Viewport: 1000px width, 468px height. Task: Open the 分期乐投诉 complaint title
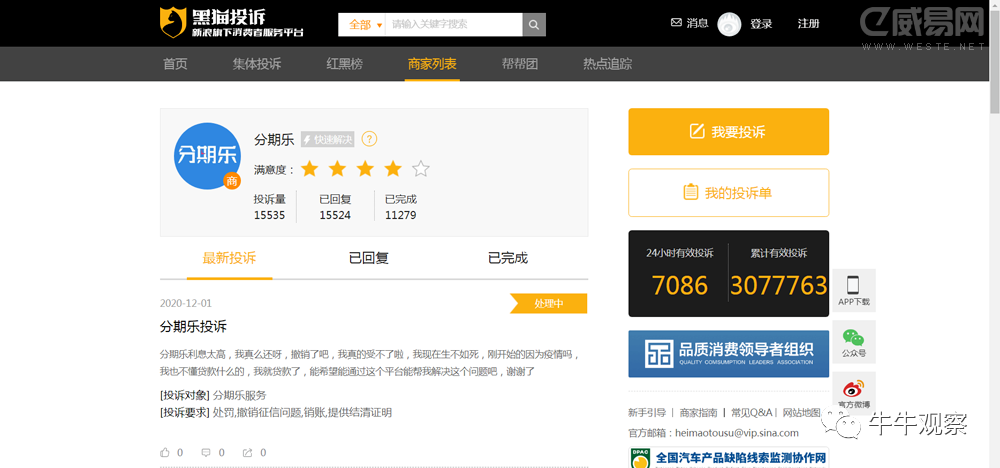pos(193,326)
